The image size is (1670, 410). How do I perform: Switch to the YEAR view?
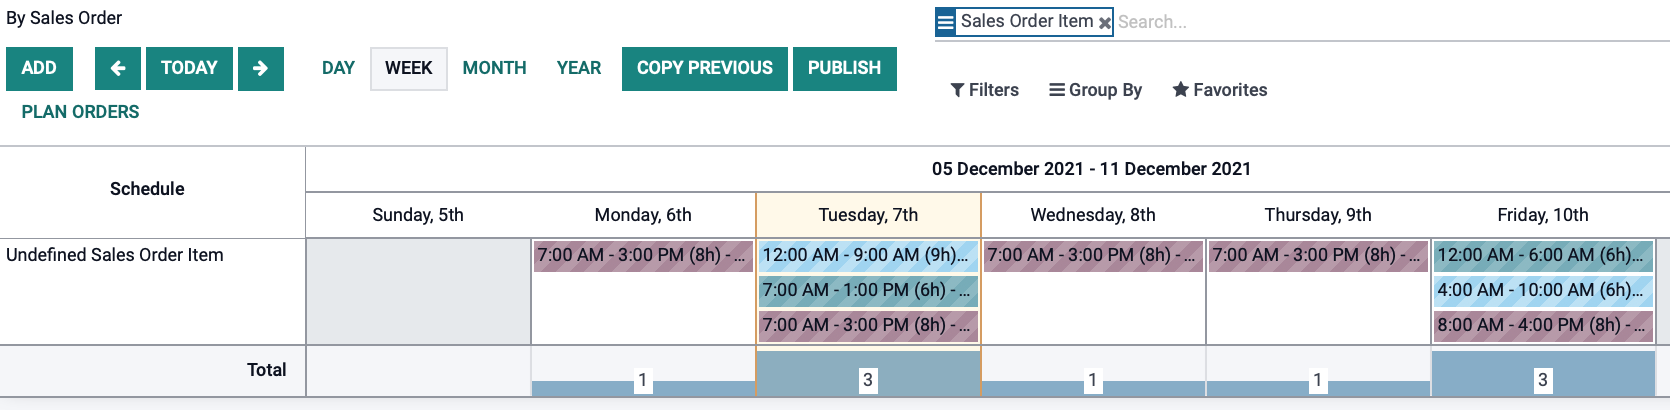(x=579, y=68)
